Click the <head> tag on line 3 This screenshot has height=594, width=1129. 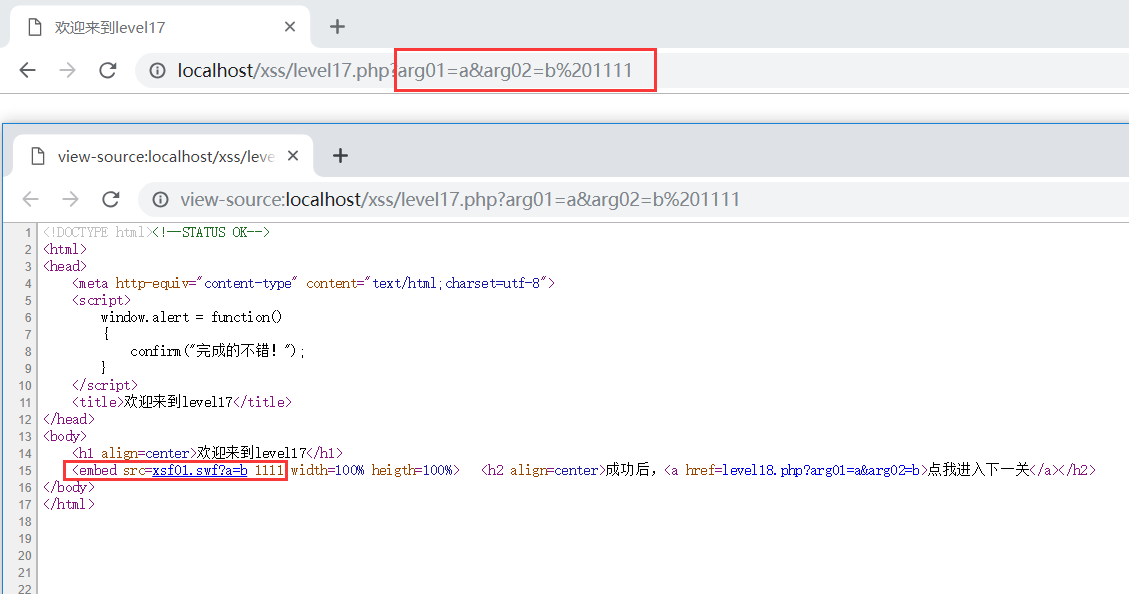pos(65,266)
